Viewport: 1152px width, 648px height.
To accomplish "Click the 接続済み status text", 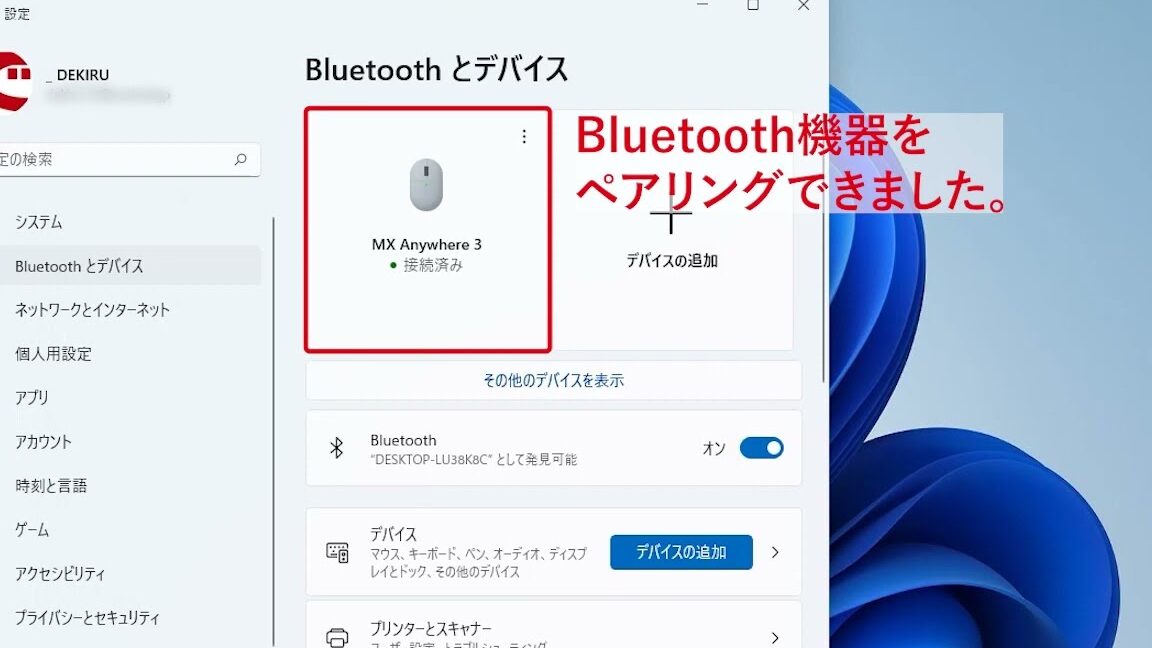I will (x=433, y=265).
